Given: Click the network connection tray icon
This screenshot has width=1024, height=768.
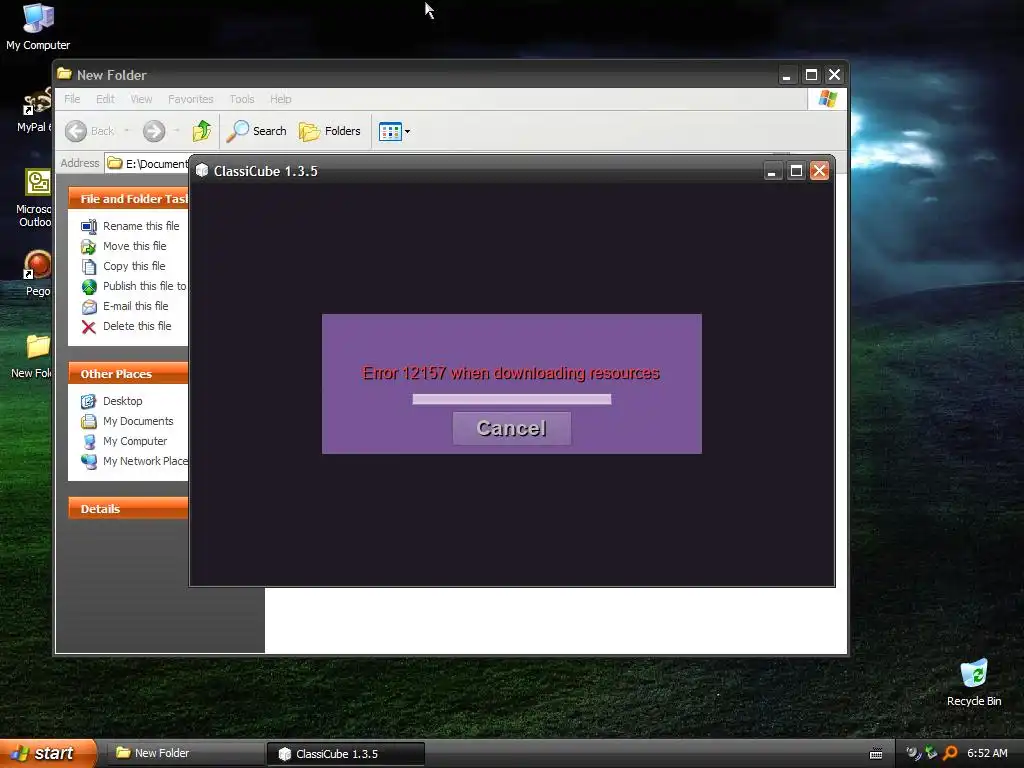Looking at the screenshot, I should tap(931, 753).
